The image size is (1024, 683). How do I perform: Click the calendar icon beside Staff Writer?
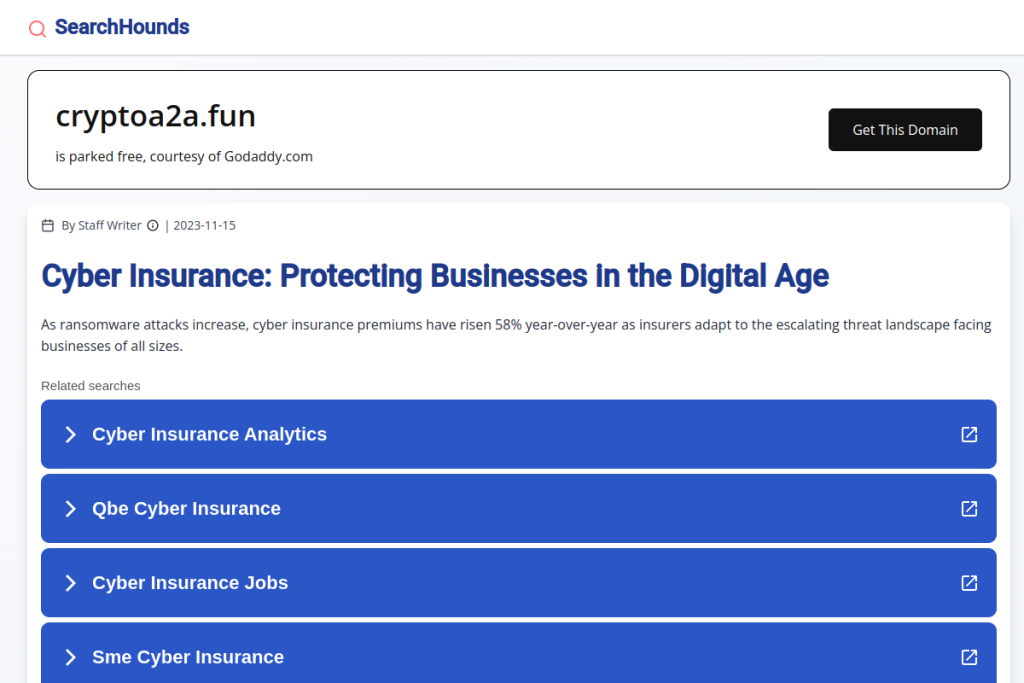click(47, 226)
